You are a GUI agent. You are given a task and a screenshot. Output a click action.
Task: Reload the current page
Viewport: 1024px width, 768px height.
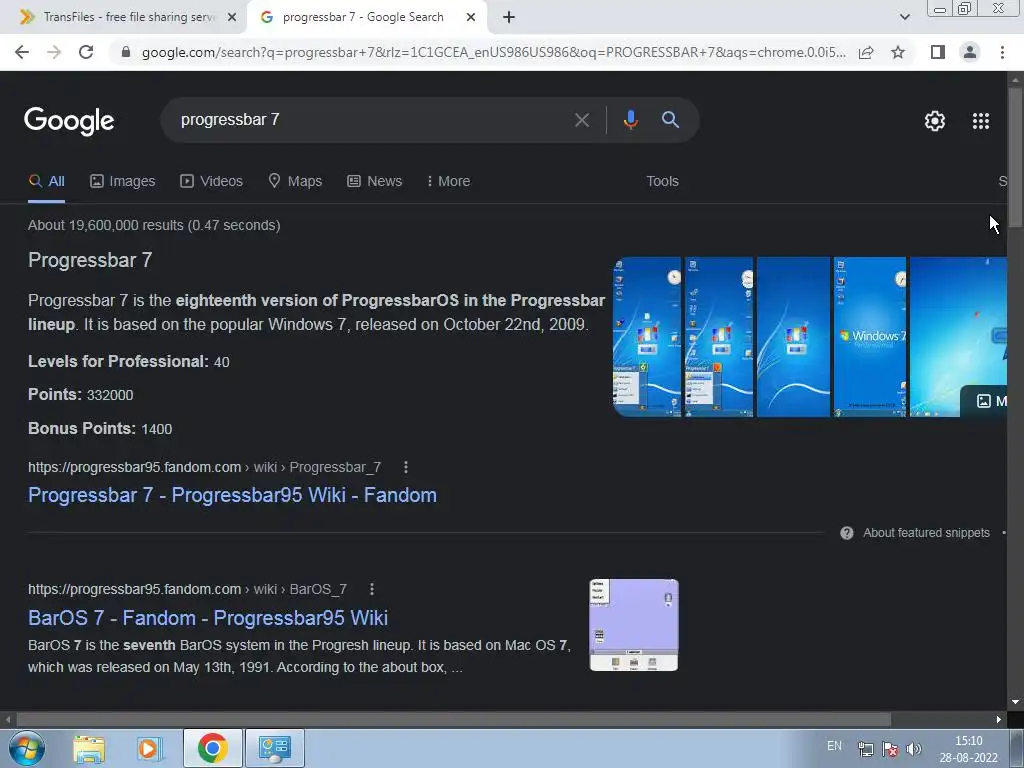(86, 52)
